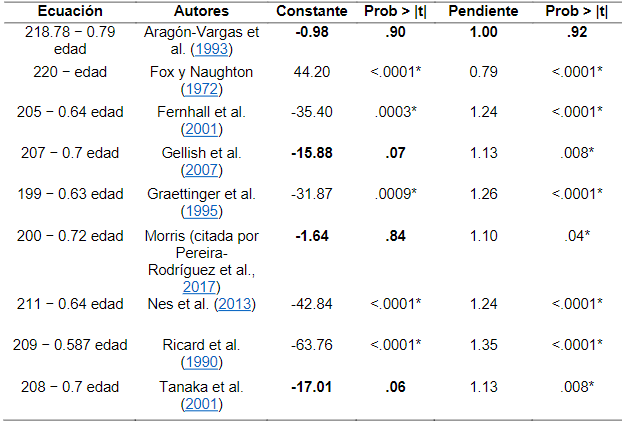Viewport: 626px width, 422px height.
Task: Select the bold .84 probability value
Action: pos(394,236)
